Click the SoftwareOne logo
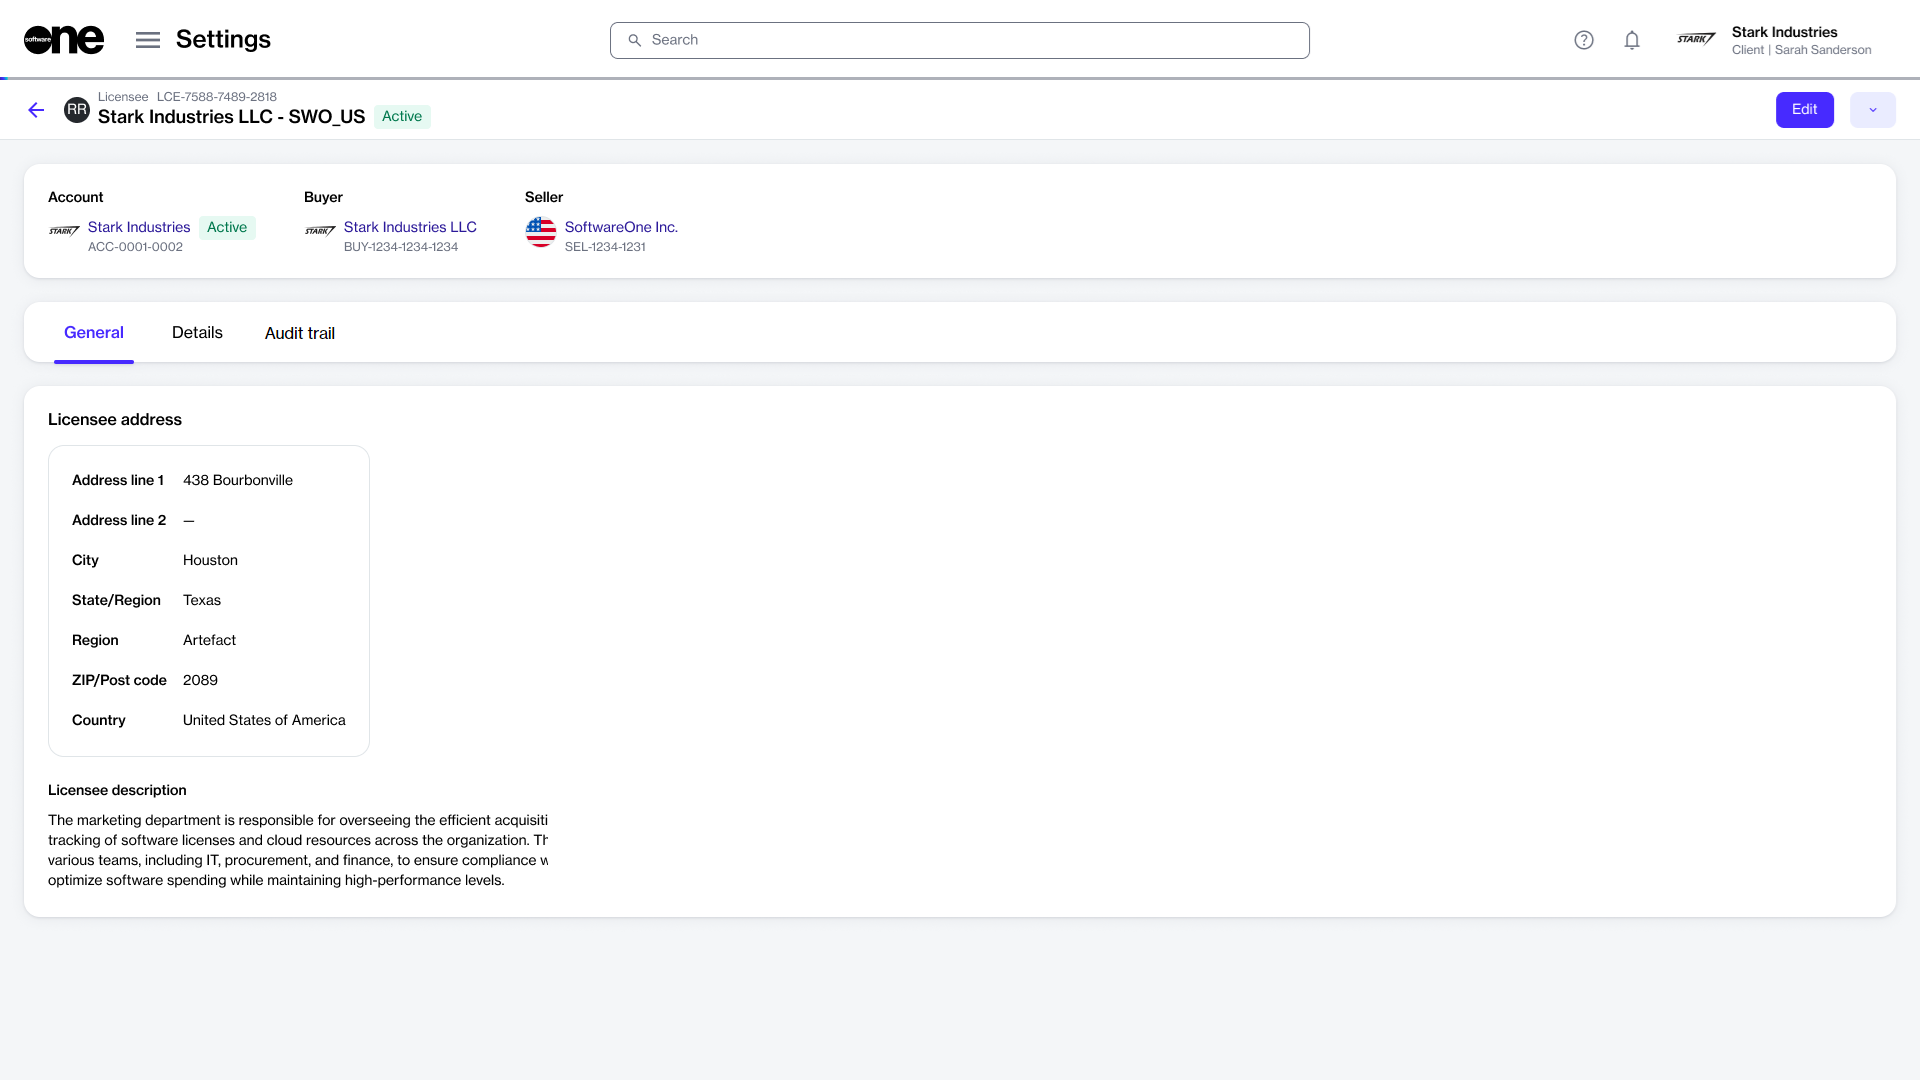This screenshot has height=1080, width=1920. coord(64,40)
